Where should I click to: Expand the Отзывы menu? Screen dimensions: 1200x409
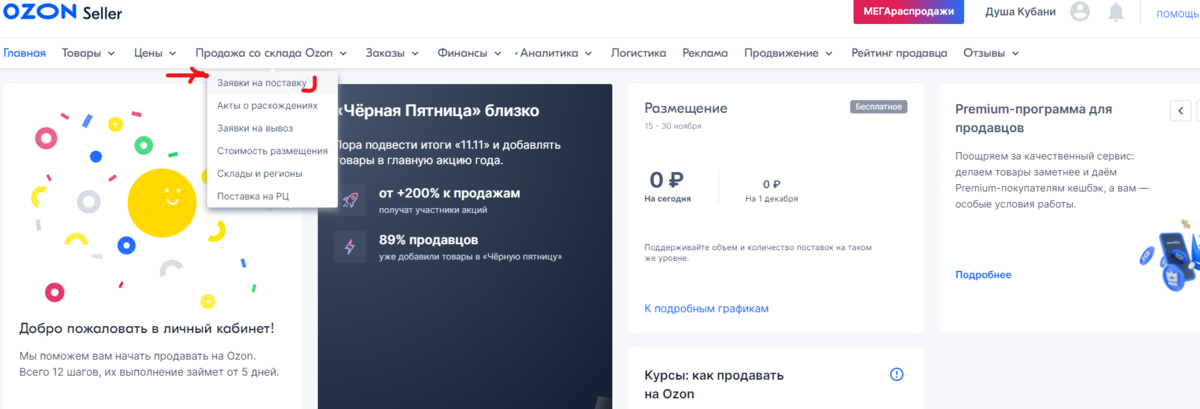pos(991,53)
